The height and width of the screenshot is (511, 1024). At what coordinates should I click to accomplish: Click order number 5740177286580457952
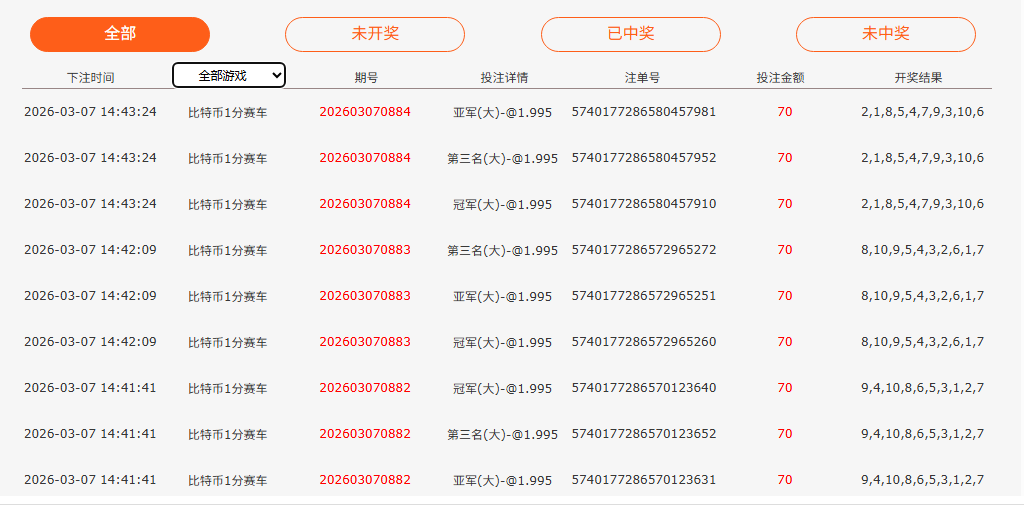point(644,158)
